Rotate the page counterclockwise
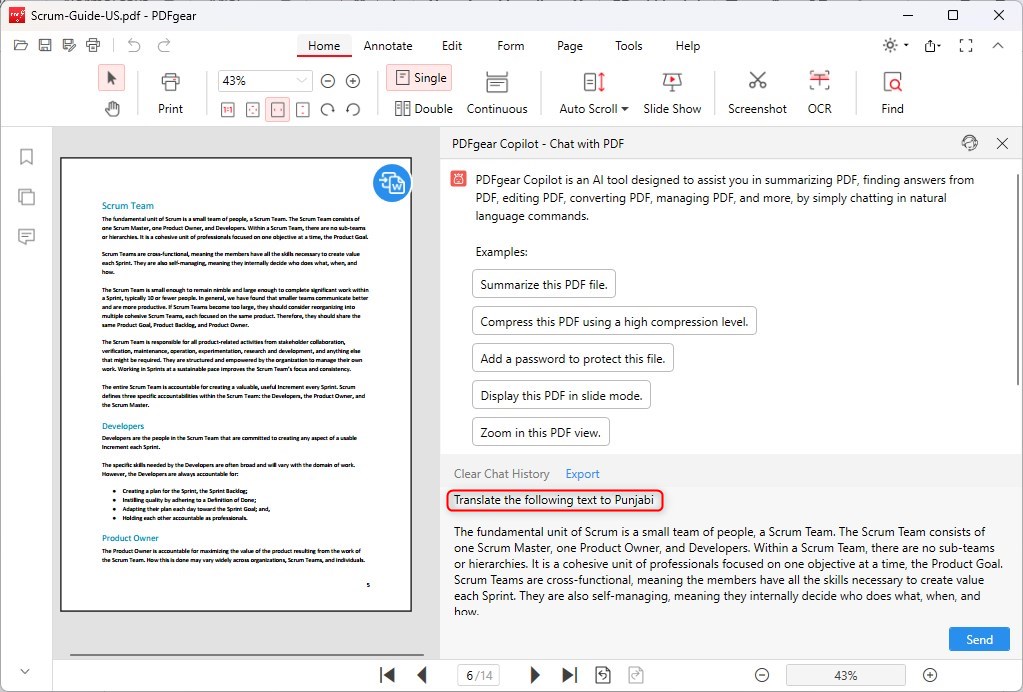 pos(353,110)
